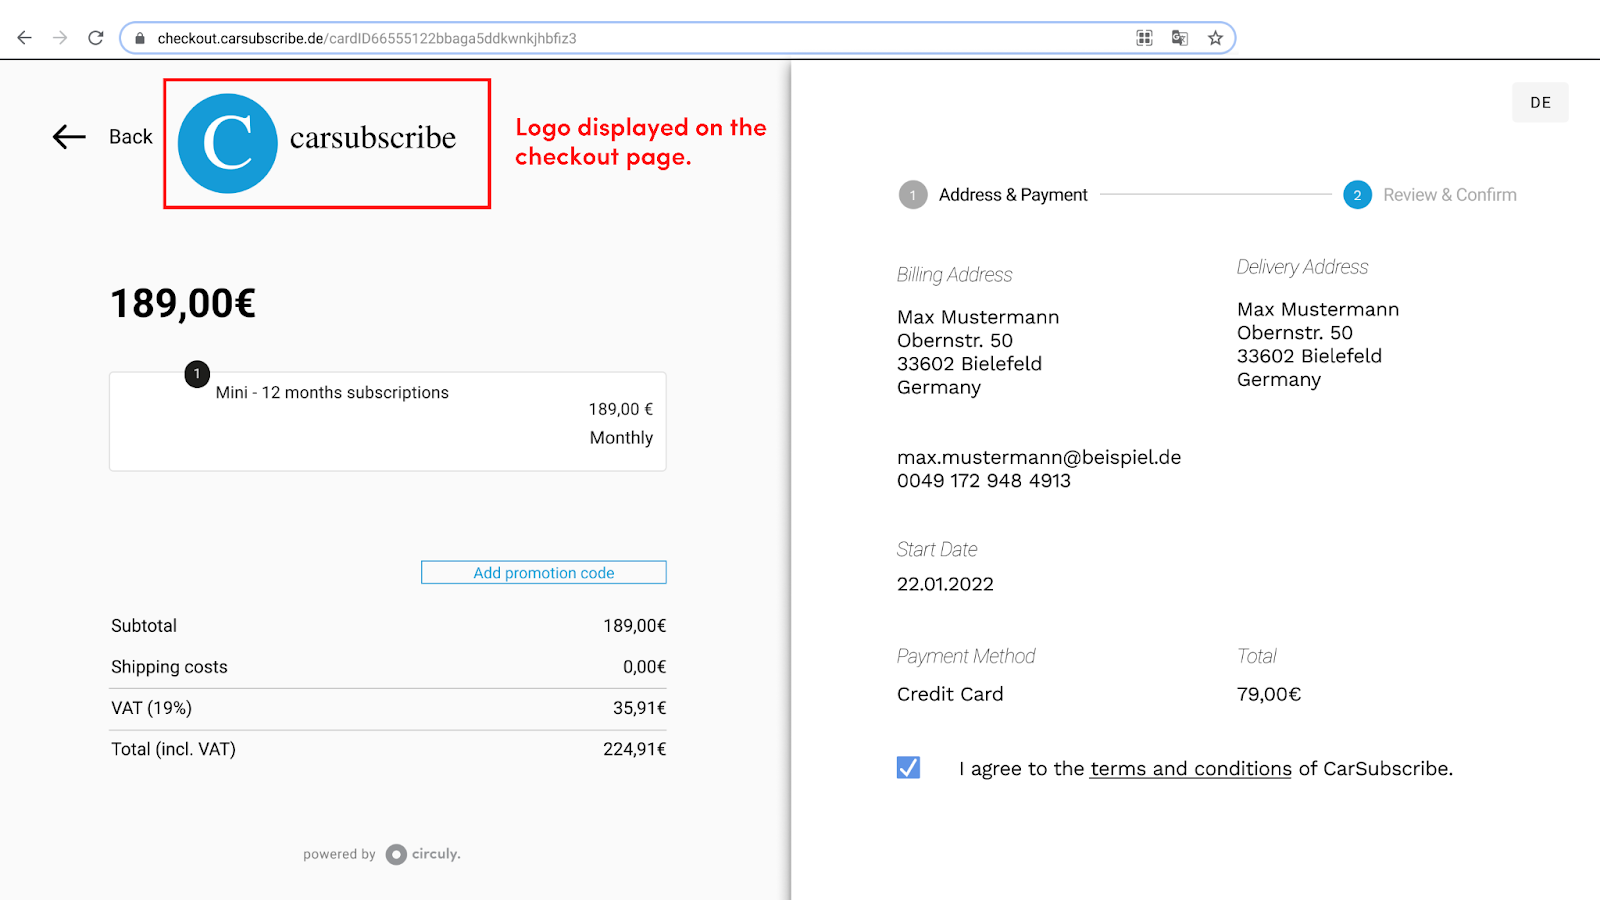Click the shipping cost value 0,00€
The width and height of the screenshot is (1600, 900).
(645, 667)
